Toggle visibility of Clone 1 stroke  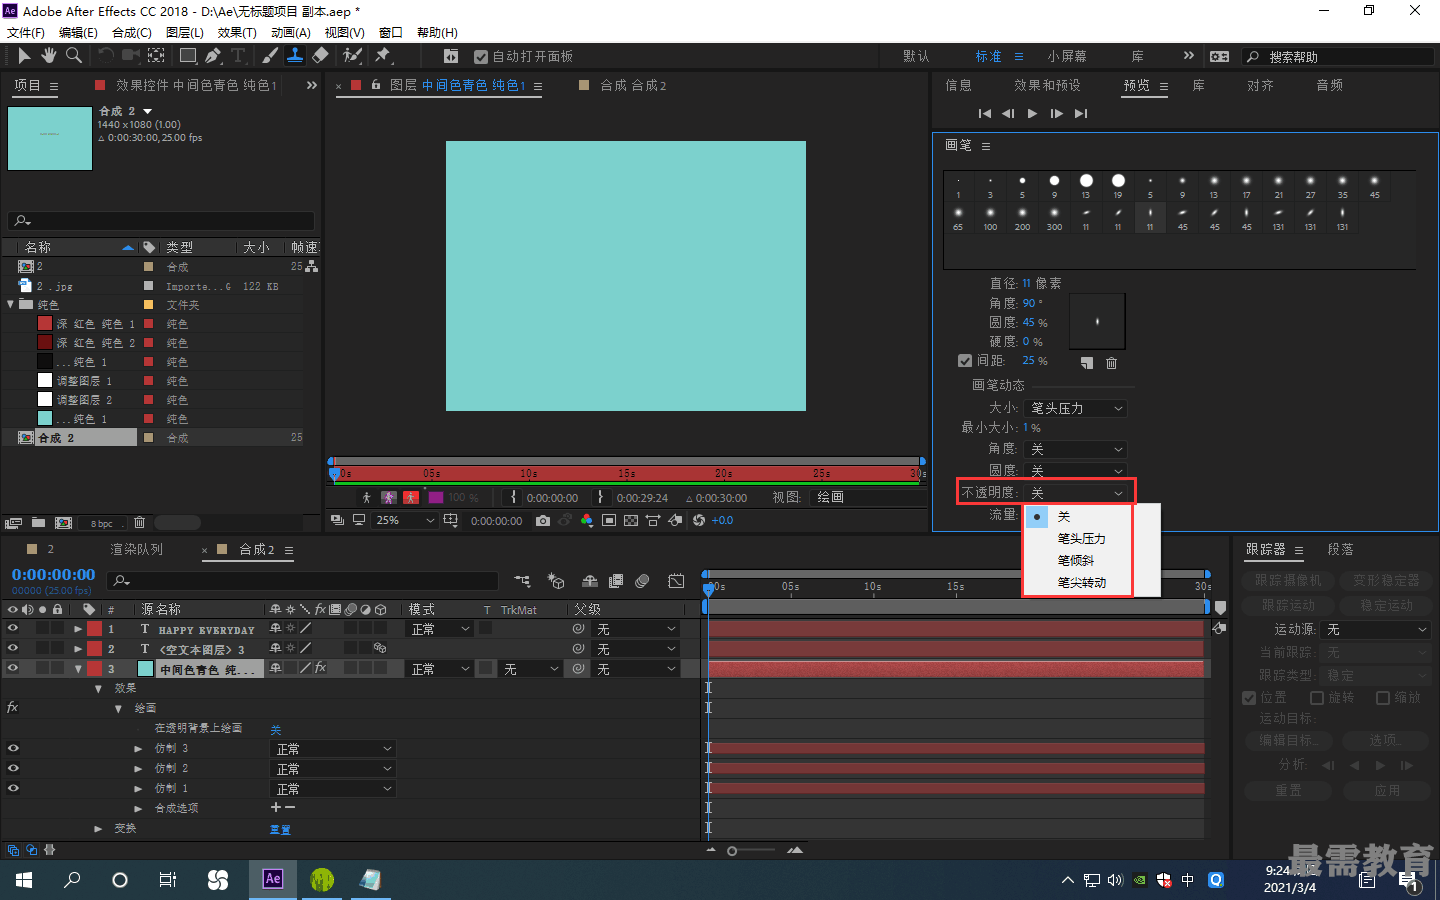click(x=13, y=788)
